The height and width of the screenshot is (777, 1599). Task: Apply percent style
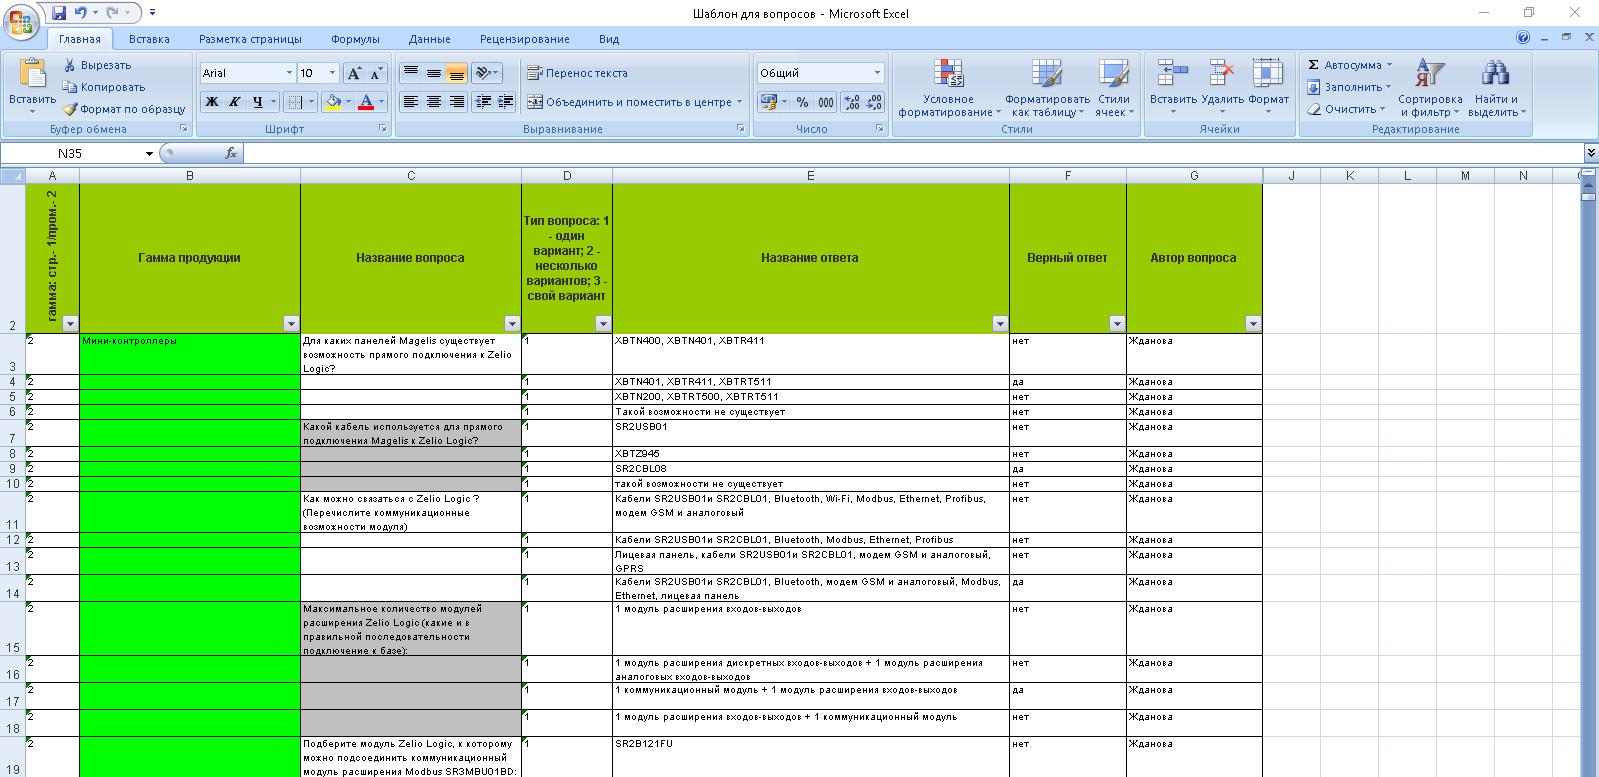[802, 102]
